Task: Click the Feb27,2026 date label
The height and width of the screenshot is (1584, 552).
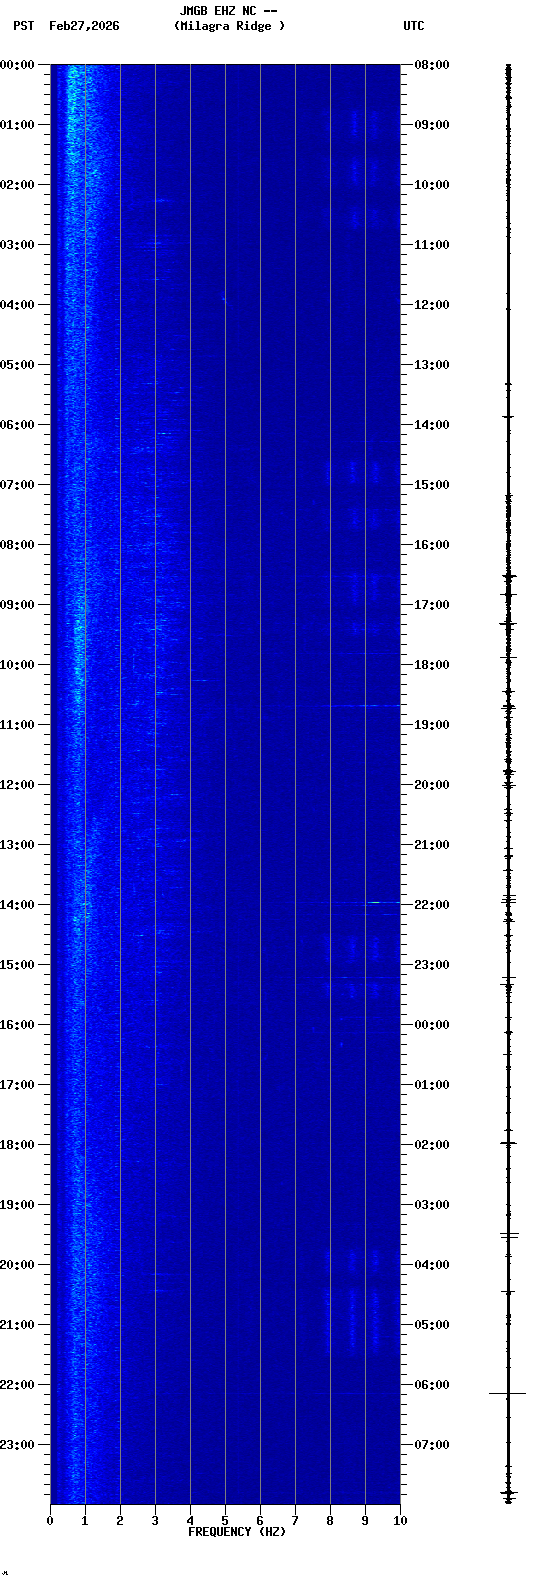Action: click(x=84, y=26)
